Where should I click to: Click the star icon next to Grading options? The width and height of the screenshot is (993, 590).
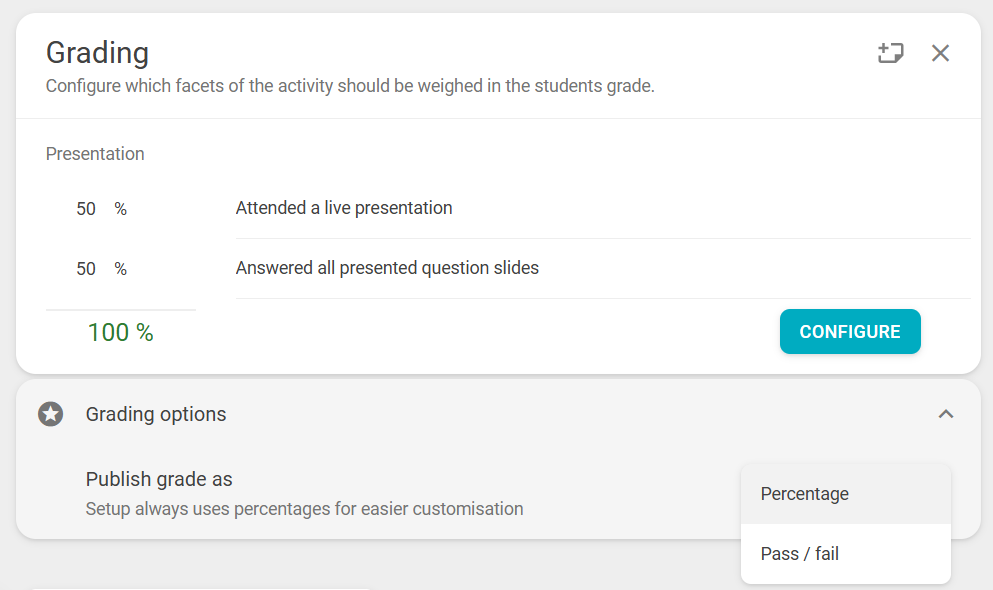click(x=51, y=414)
